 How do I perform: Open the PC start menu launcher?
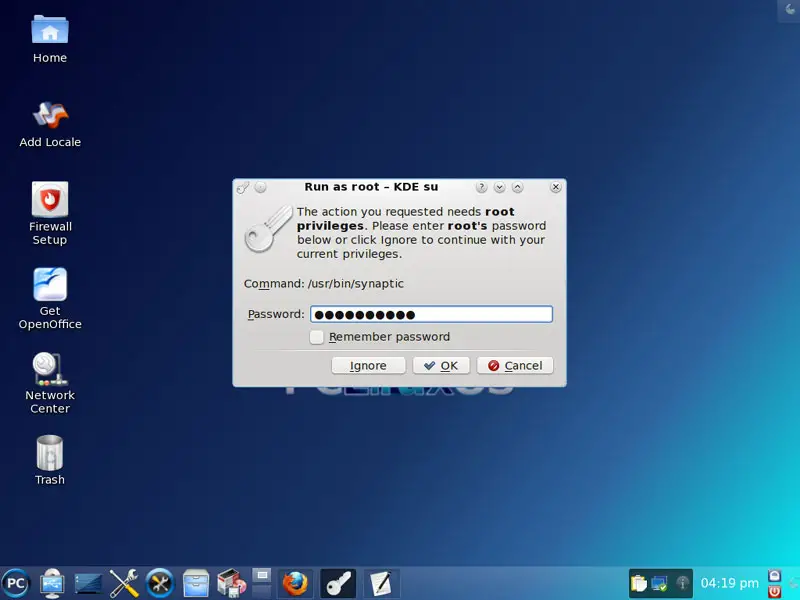[15, 582]
